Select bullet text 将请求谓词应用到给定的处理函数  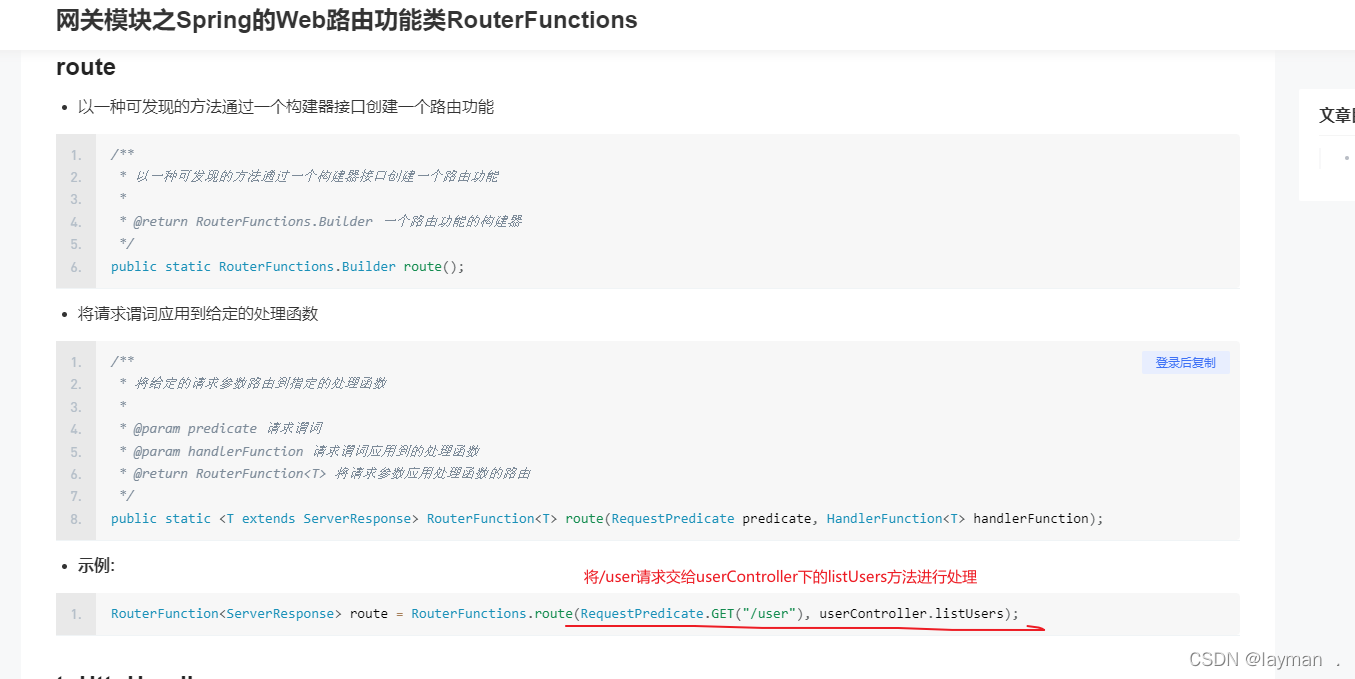pos(198,313)
